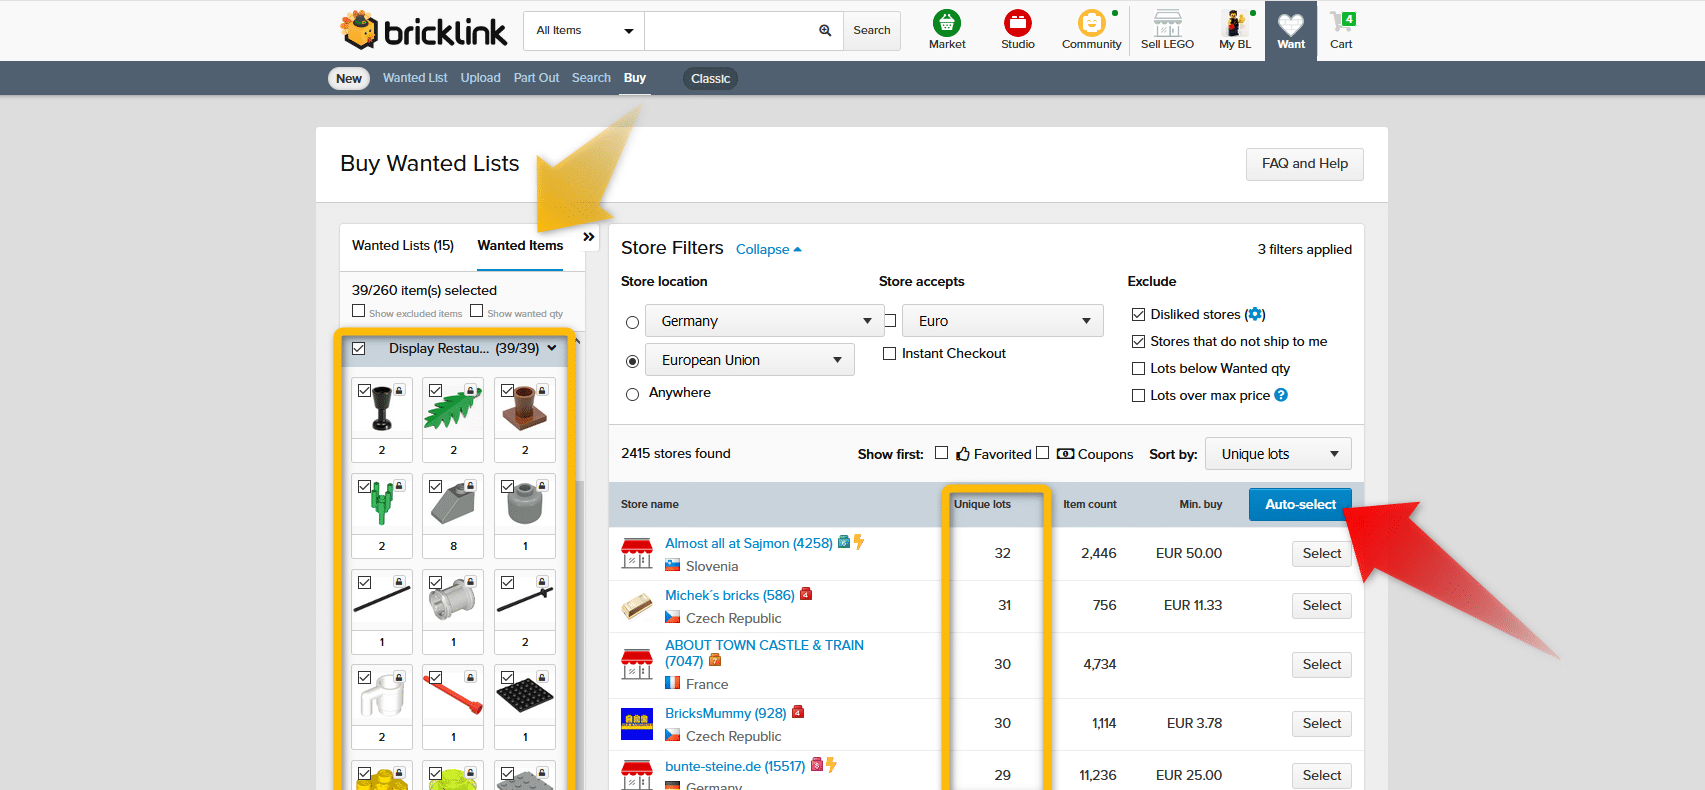Uncheck the Display Restau... list checkbox

click(359, 349)
